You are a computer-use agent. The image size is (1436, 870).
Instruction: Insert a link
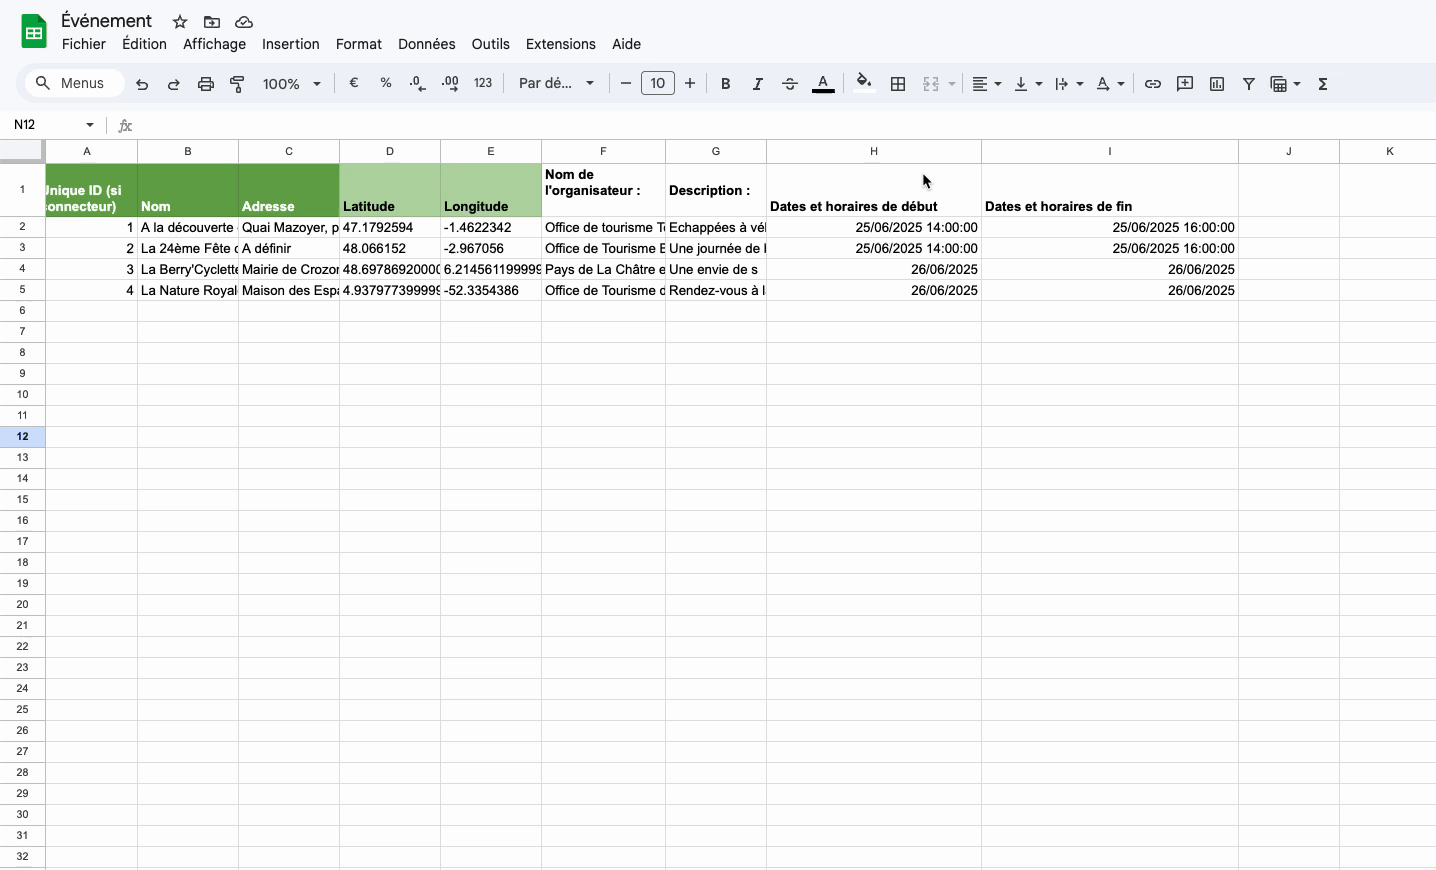coord(1153,84)
